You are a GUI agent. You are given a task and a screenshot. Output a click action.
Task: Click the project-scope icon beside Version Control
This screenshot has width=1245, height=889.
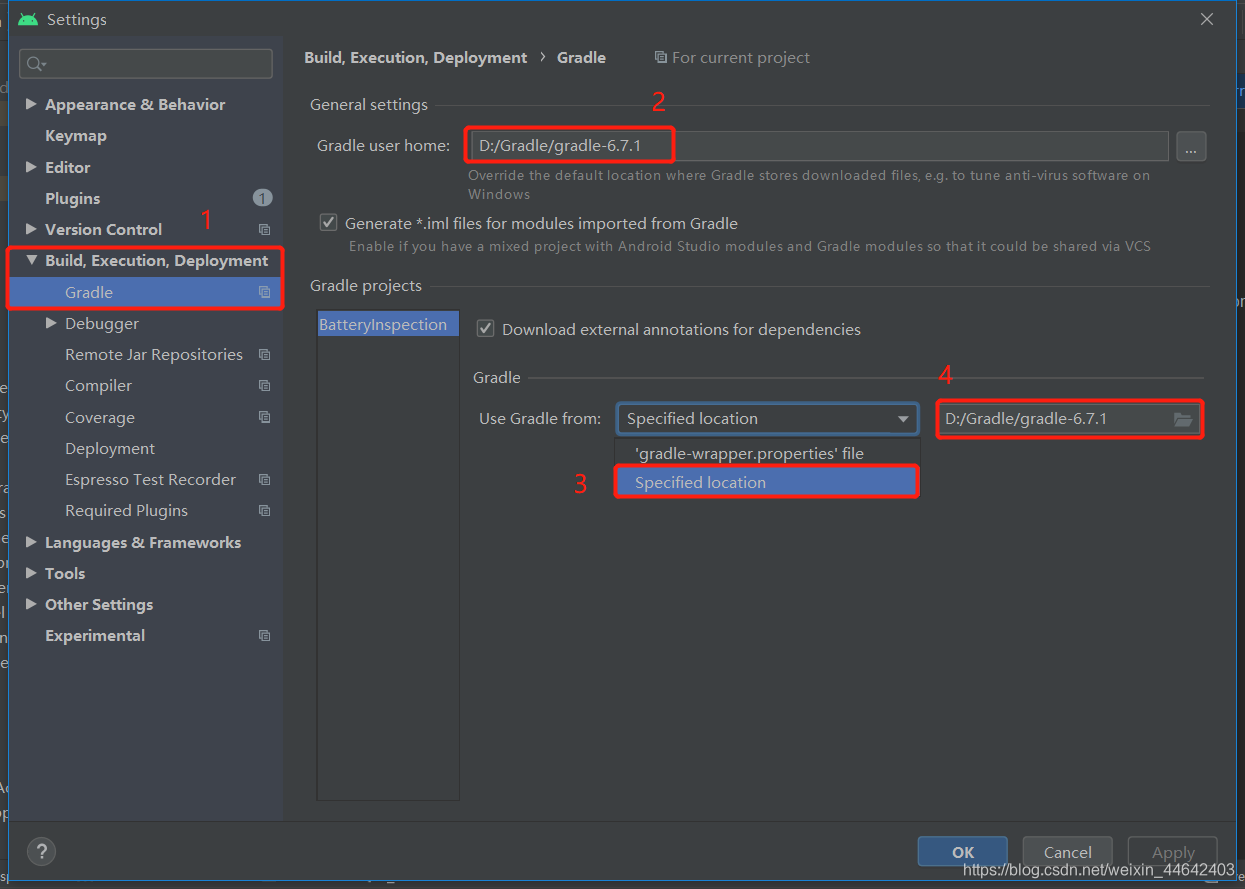click(264, 229)
